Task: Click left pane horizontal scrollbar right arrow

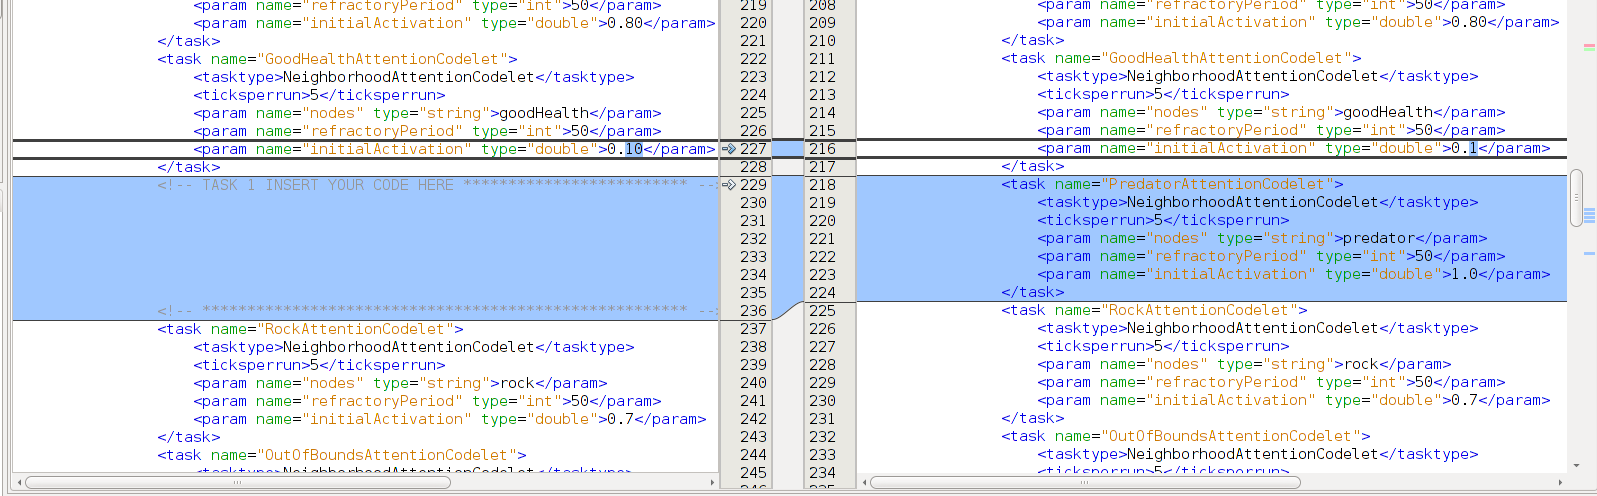Action: pyautogui.click(x=712, y=482)
